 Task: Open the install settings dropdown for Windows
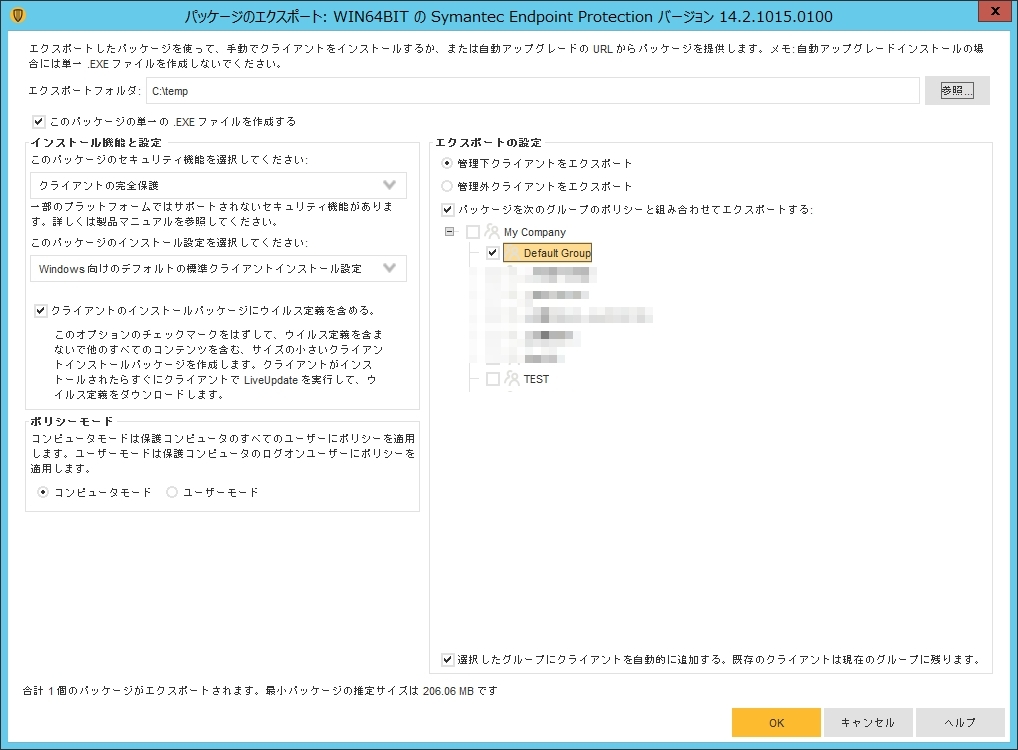tap(218, 268)
